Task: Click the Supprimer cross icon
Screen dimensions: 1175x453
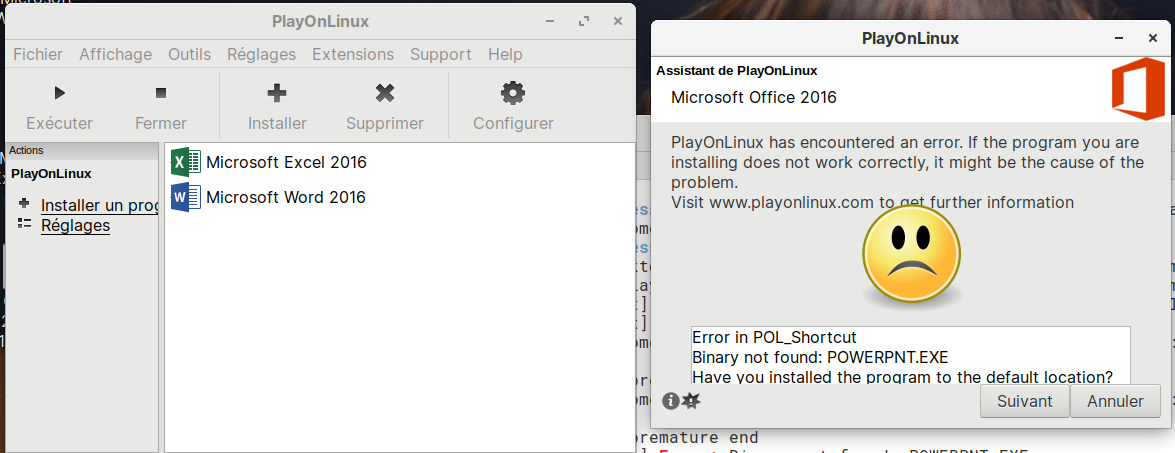Action: [384, 94]
